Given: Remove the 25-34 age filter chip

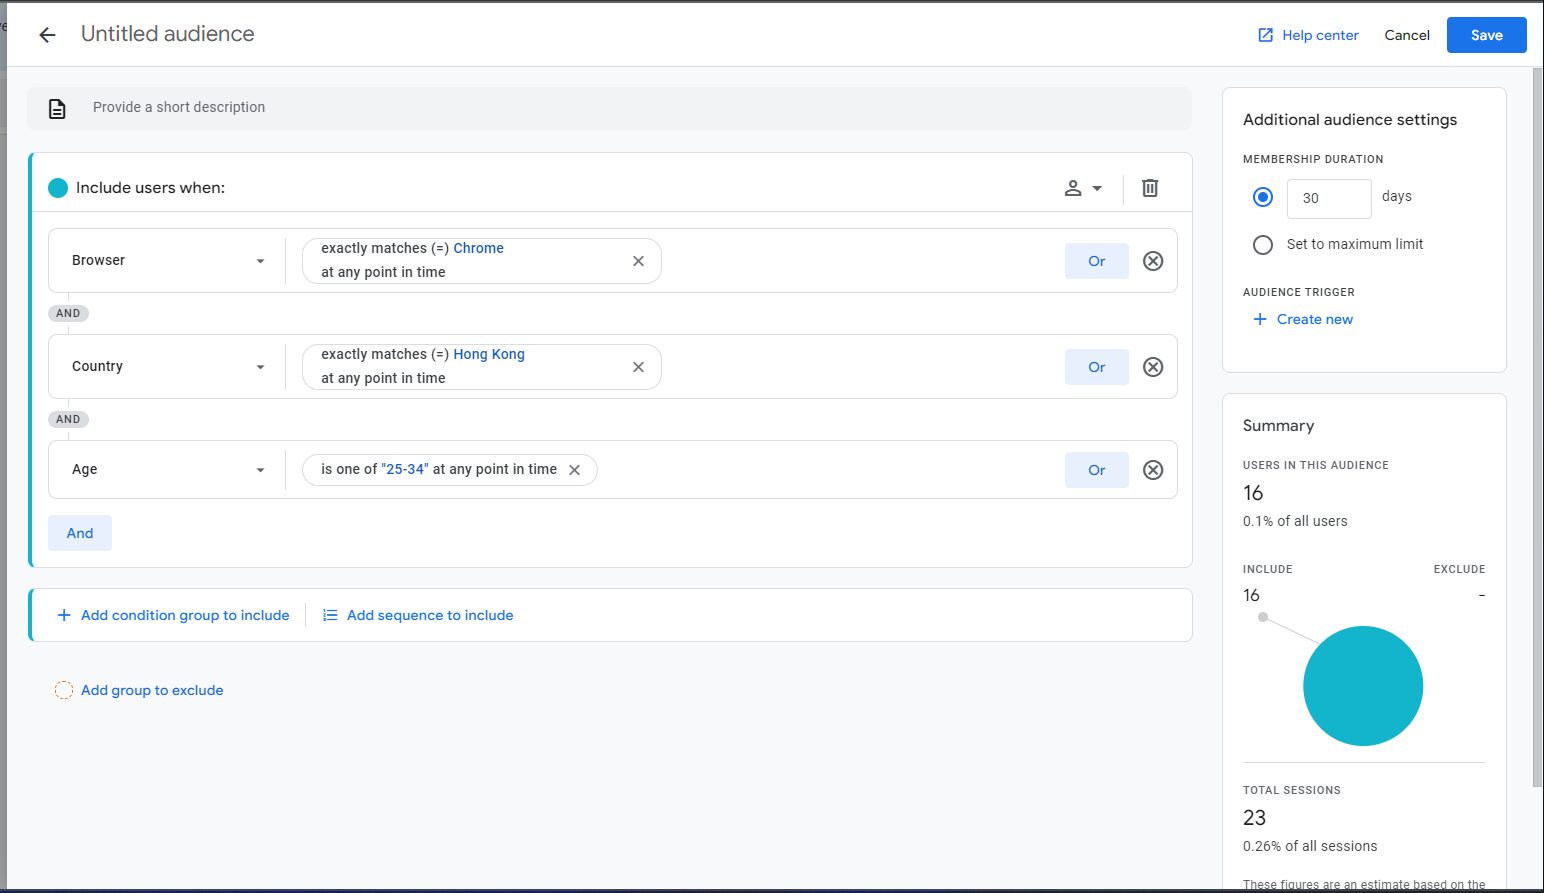Looking at the screenshot, I should pos(574,470).
